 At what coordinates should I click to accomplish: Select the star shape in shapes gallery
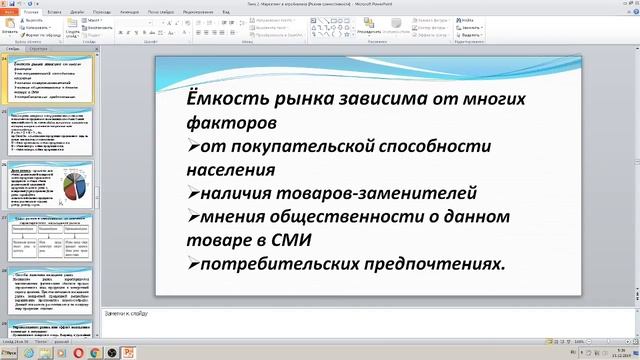click(347, 35)
